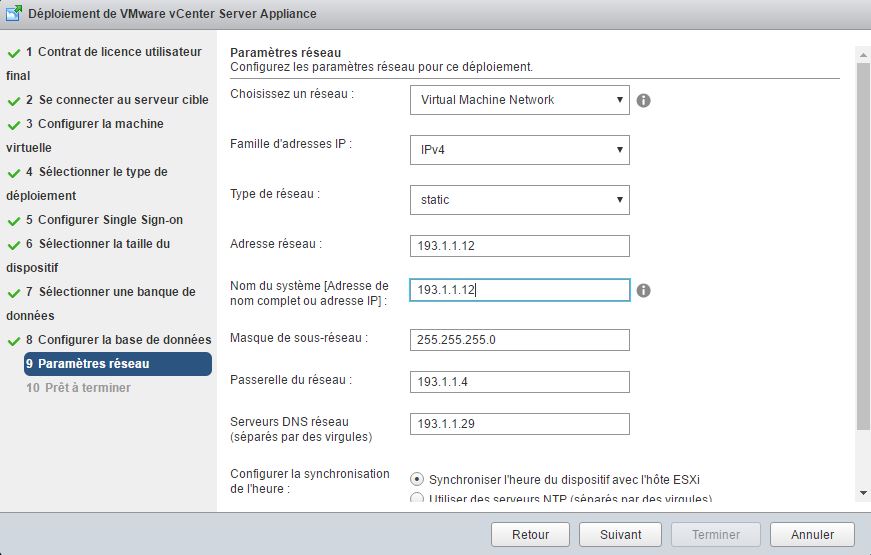This screenshot has width=871, height=555.
Task: Click the 'Famille d'adresses IP :' label
Action: click(x=291, y=144)
